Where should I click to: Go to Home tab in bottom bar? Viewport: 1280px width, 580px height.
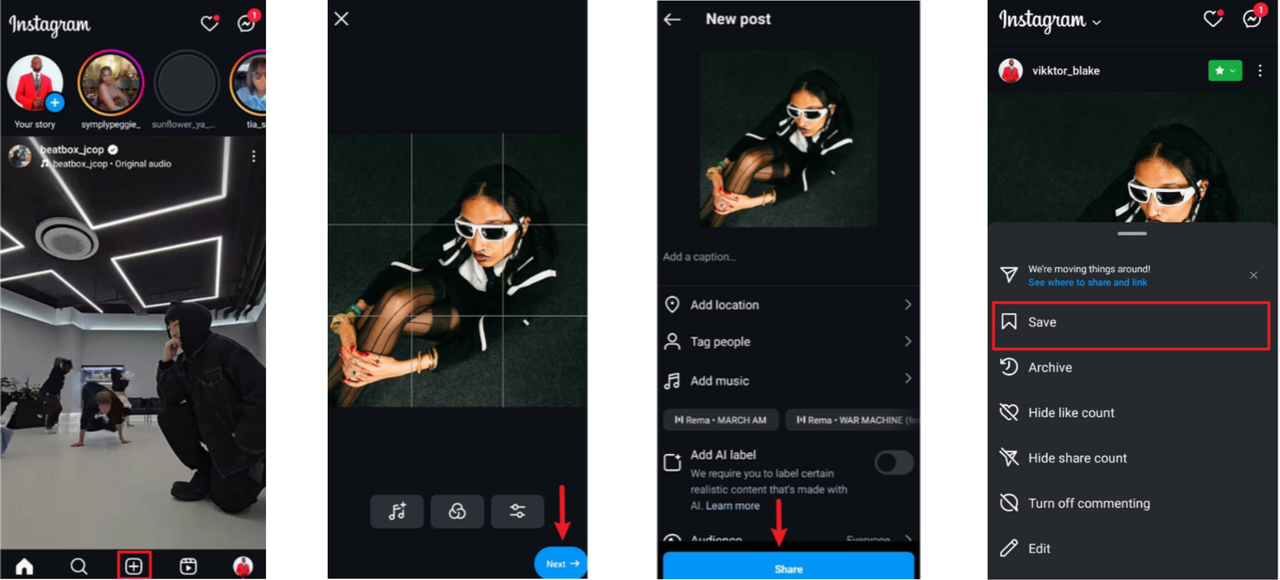click(x=24, y=567)
